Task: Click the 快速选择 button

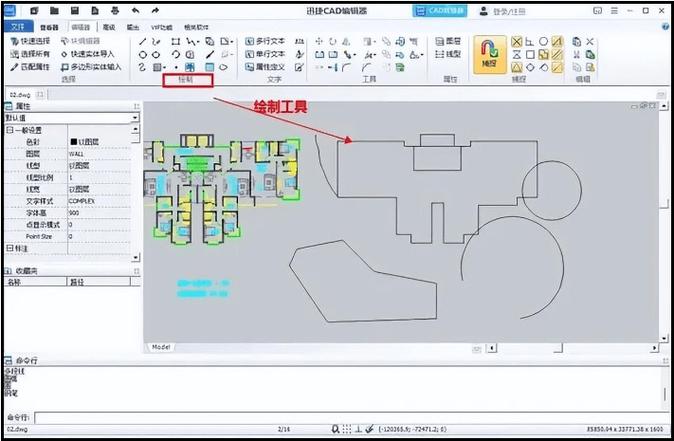Action: tap(30, 41)
